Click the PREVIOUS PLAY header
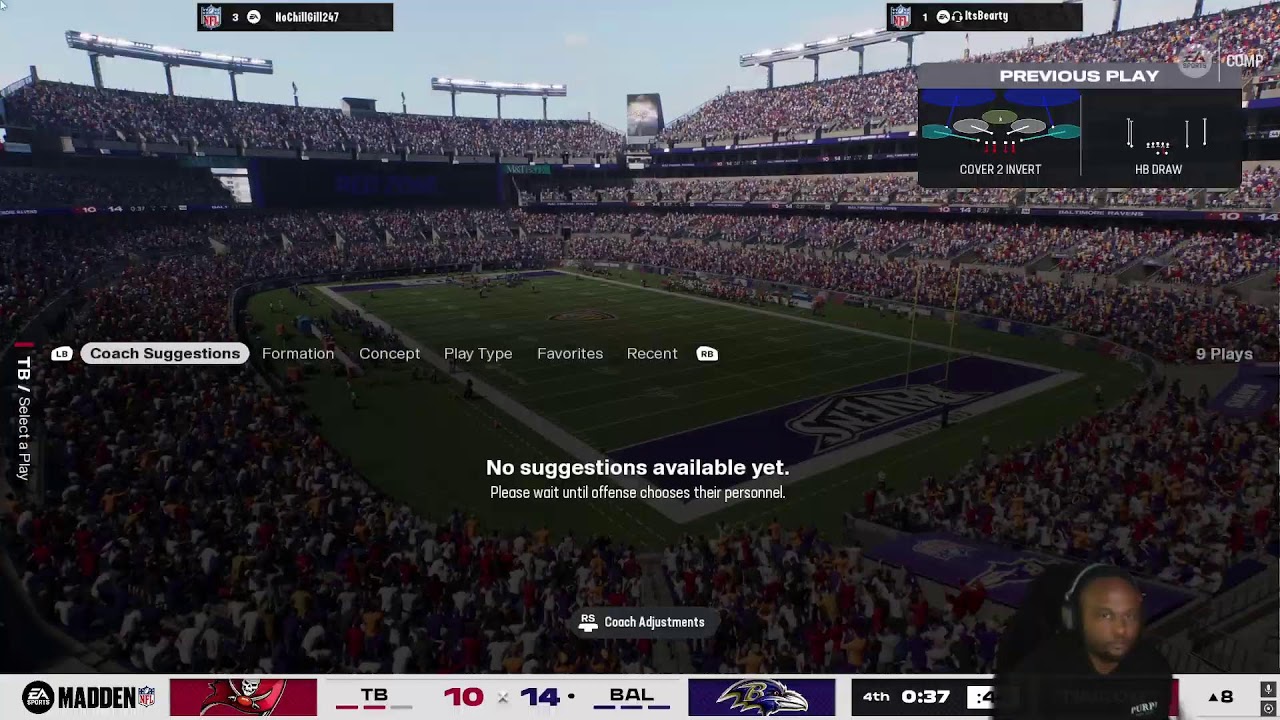This screenshot has height=720, width=1280. click(1079, 76)
